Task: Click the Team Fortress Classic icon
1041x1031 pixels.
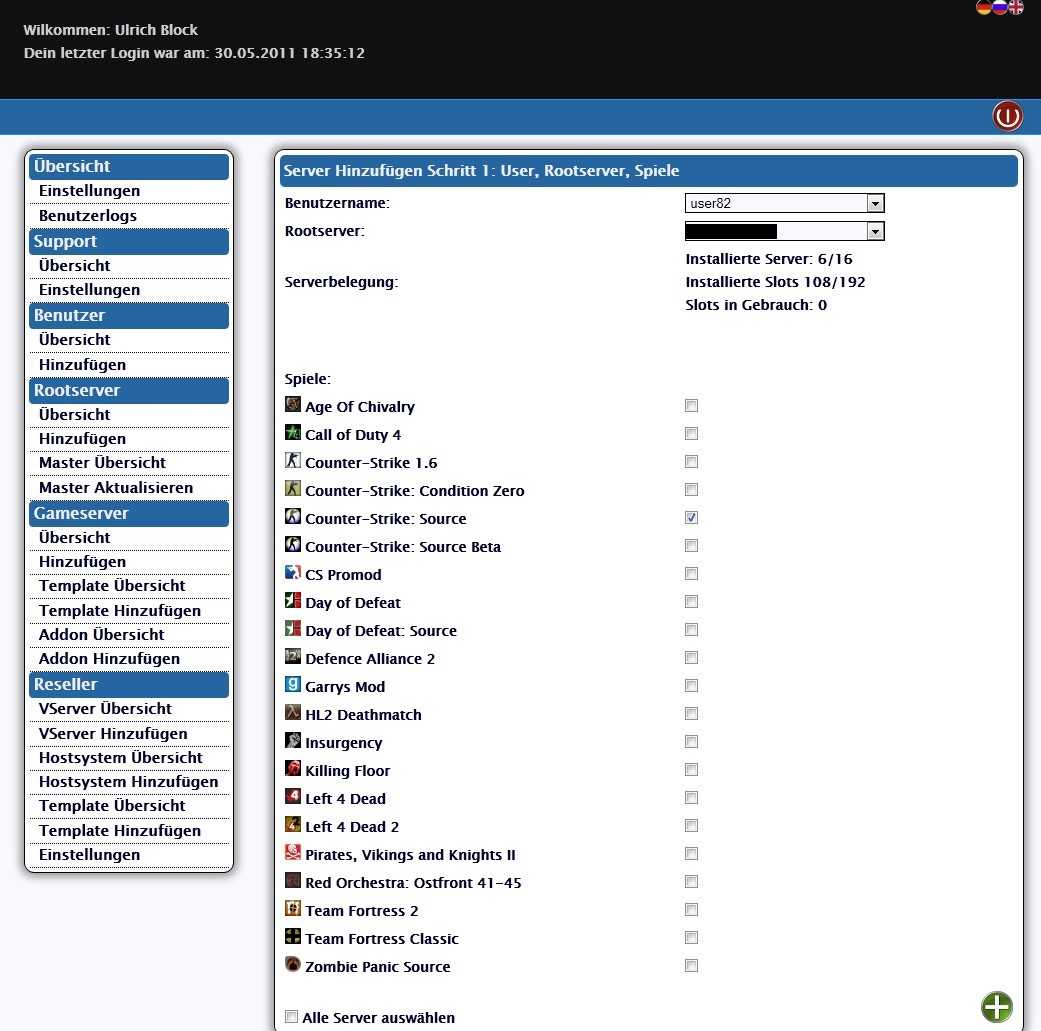Action: pos(293,936)
